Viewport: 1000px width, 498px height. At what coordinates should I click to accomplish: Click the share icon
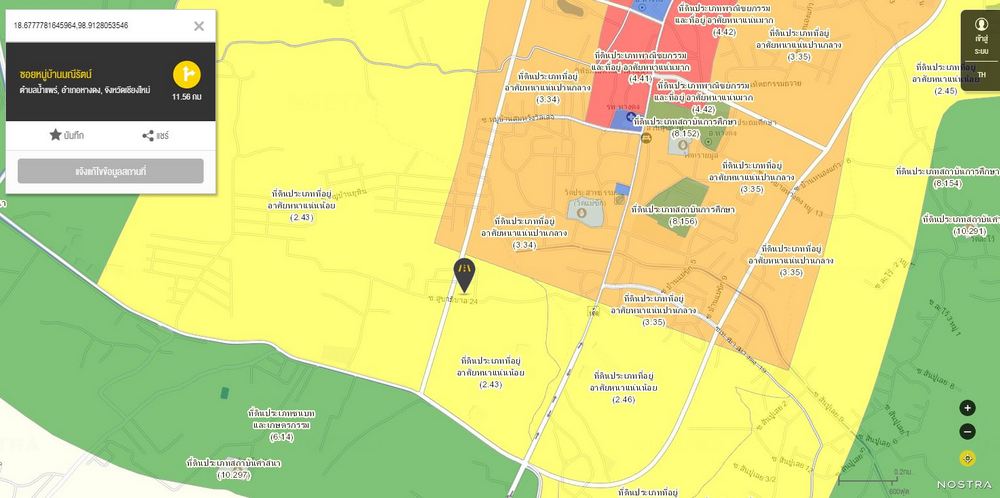tap(148, 135)
